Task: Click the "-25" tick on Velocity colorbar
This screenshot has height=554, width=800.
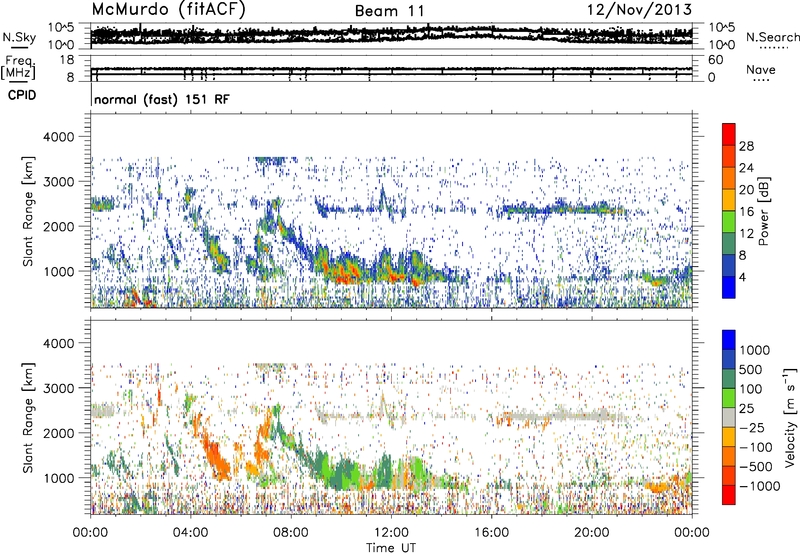Action: [x=752, y=427]
